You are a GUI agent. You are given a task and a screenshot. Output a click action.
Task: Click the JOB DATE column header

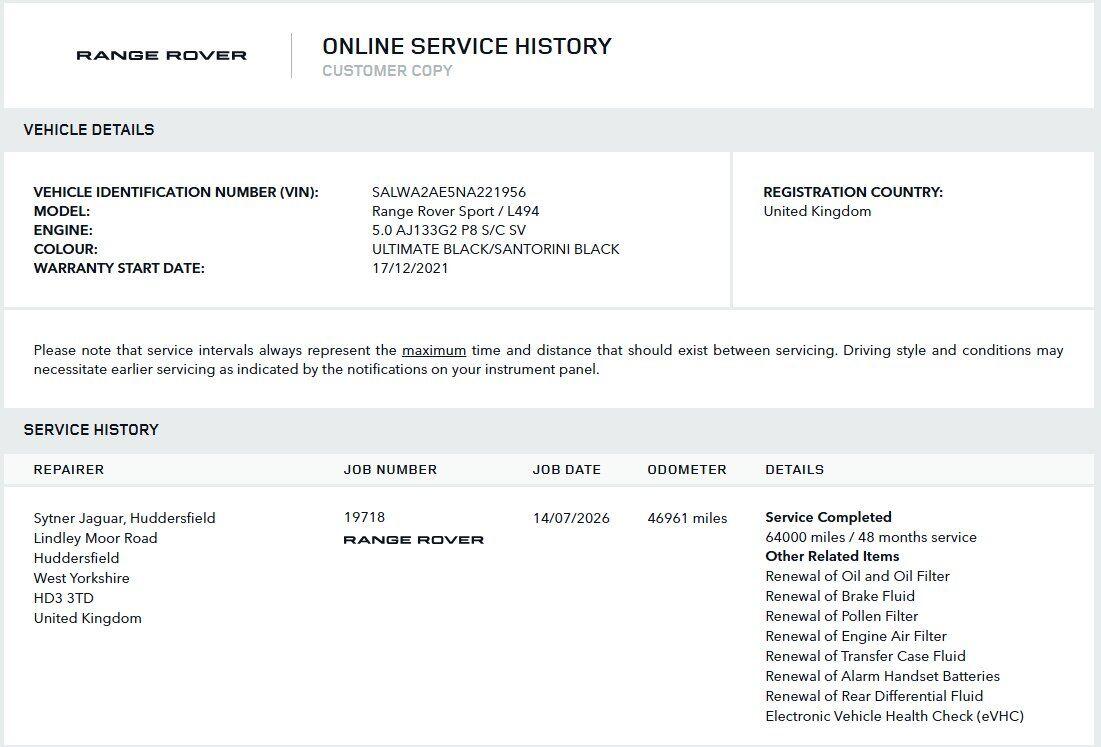[567, 470]
